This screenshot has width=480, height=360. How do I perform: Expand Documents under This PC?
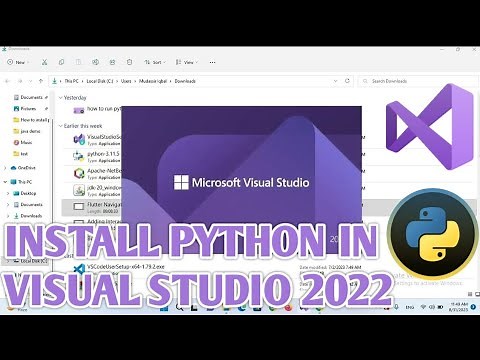click(8, 204)
